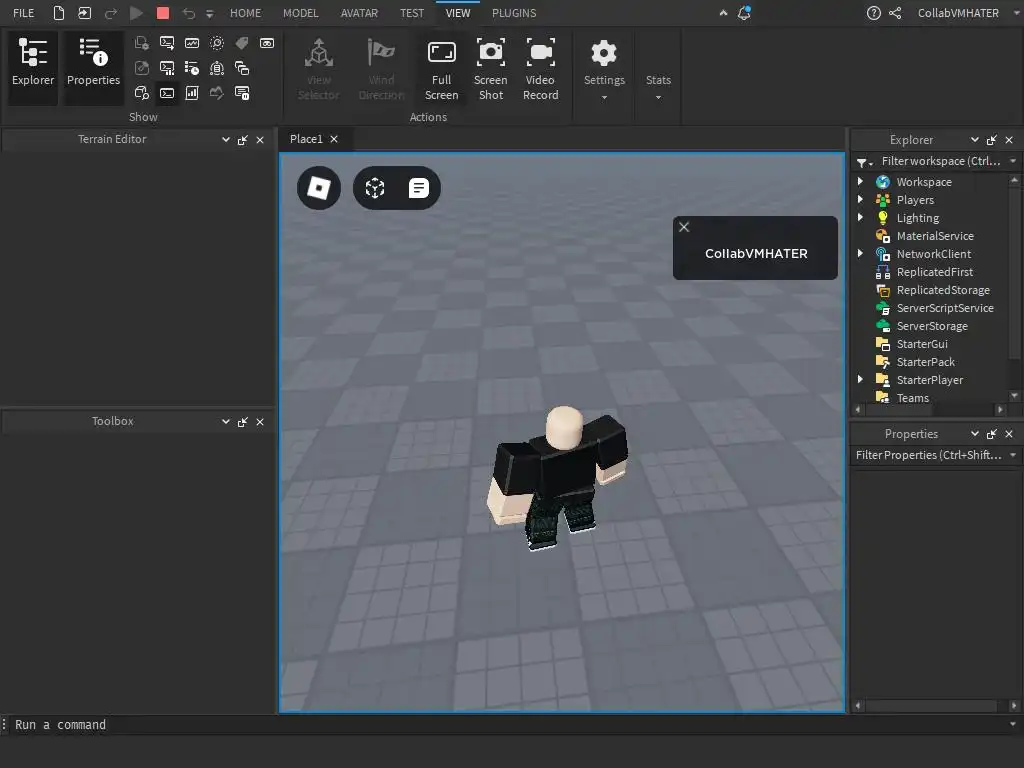Click the dotted-circle magnifier icon in Show group

click(217, 43)
